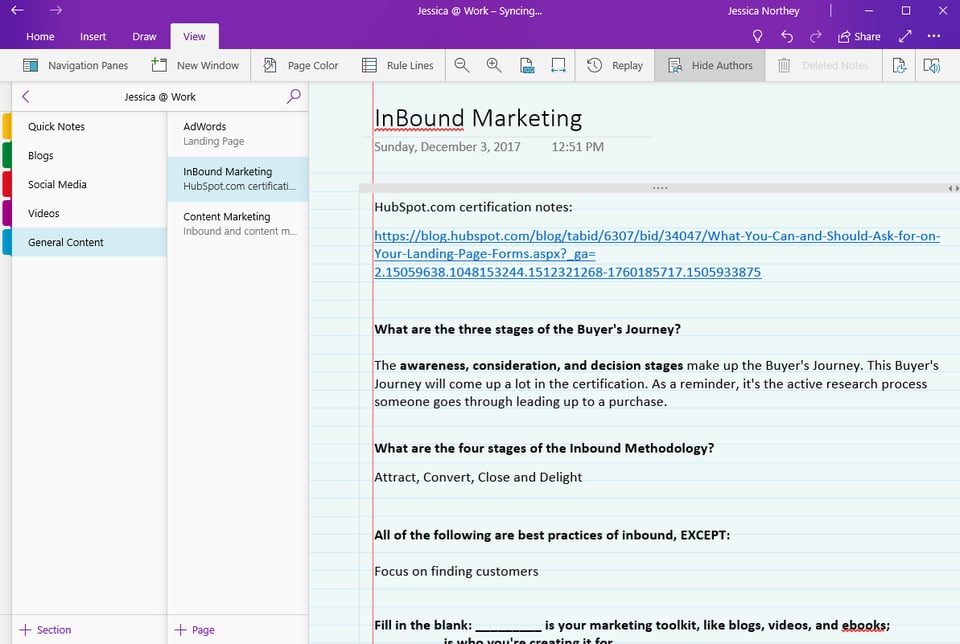Image resolution: width=960 pixels, height=644 pixels.
Task: Enter full screen using the diagonal arrow icon
Action: (x=903, y=36)
